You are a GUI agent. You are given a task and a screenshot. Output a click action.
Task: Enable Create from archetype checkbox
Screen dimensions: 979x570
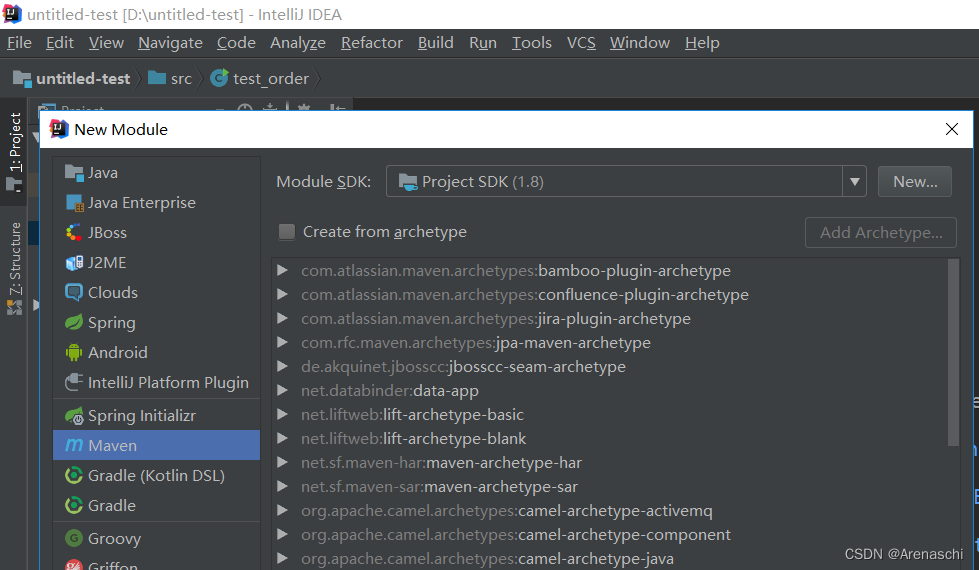(x=287, y=232)
